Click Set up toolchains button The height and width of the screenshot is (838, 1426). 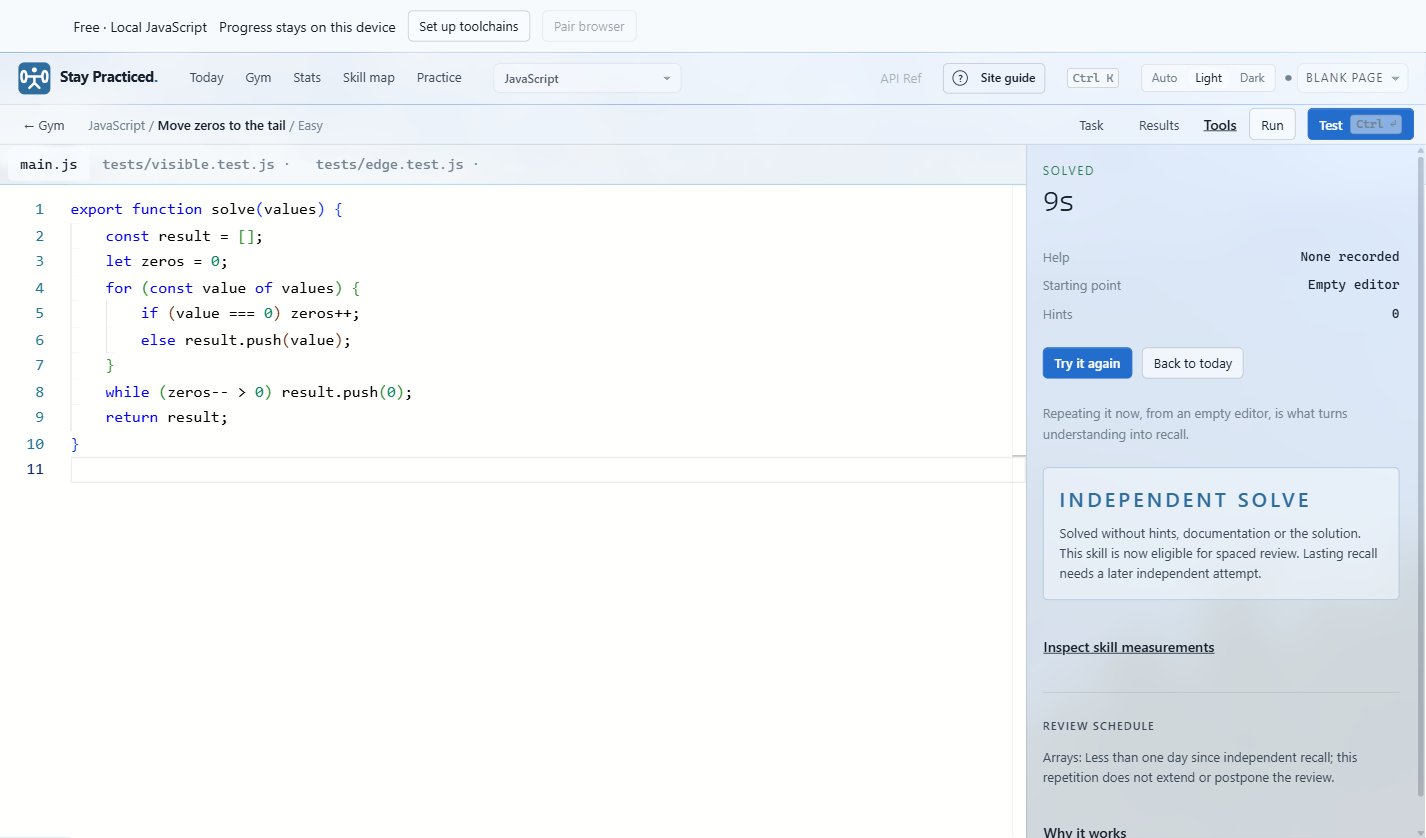469,26
